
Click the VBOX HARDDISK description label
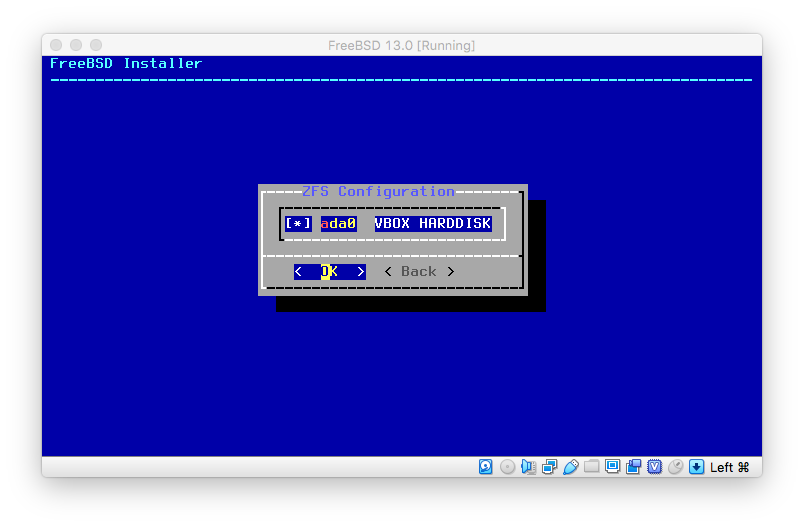click(433, 224)
